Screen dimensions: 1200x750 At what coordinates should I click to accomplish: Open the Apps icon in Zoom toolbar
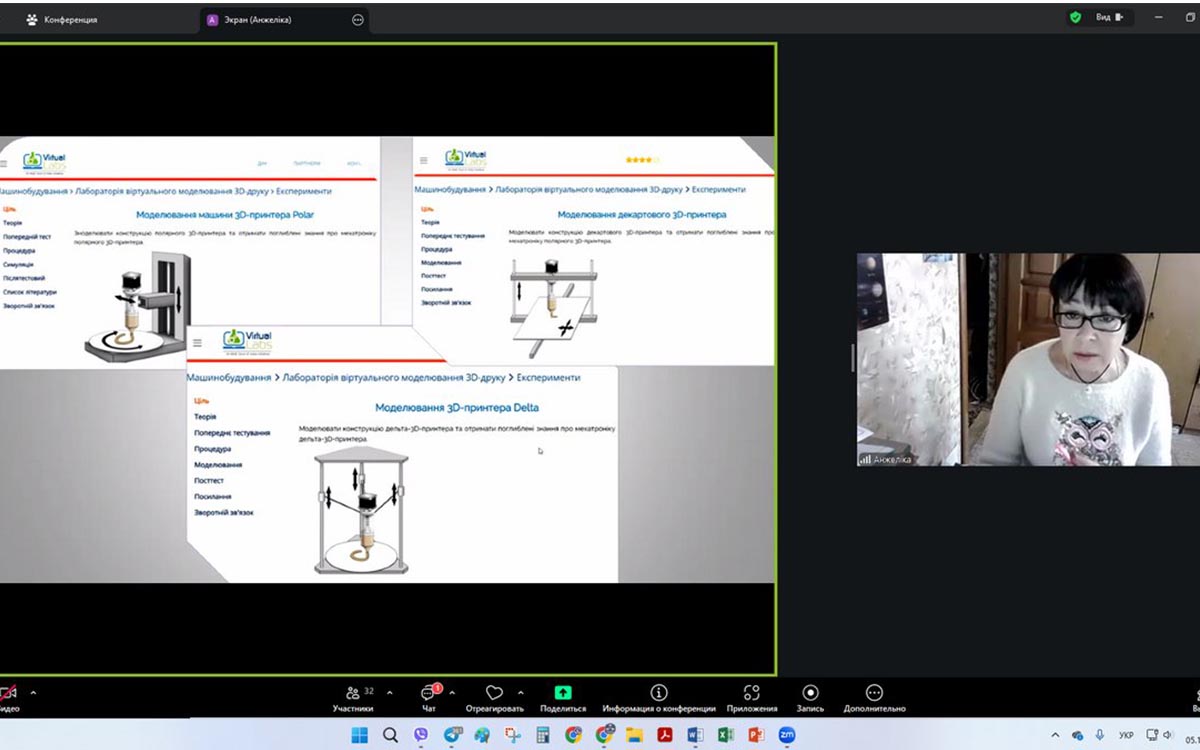(x=752, y=693)
